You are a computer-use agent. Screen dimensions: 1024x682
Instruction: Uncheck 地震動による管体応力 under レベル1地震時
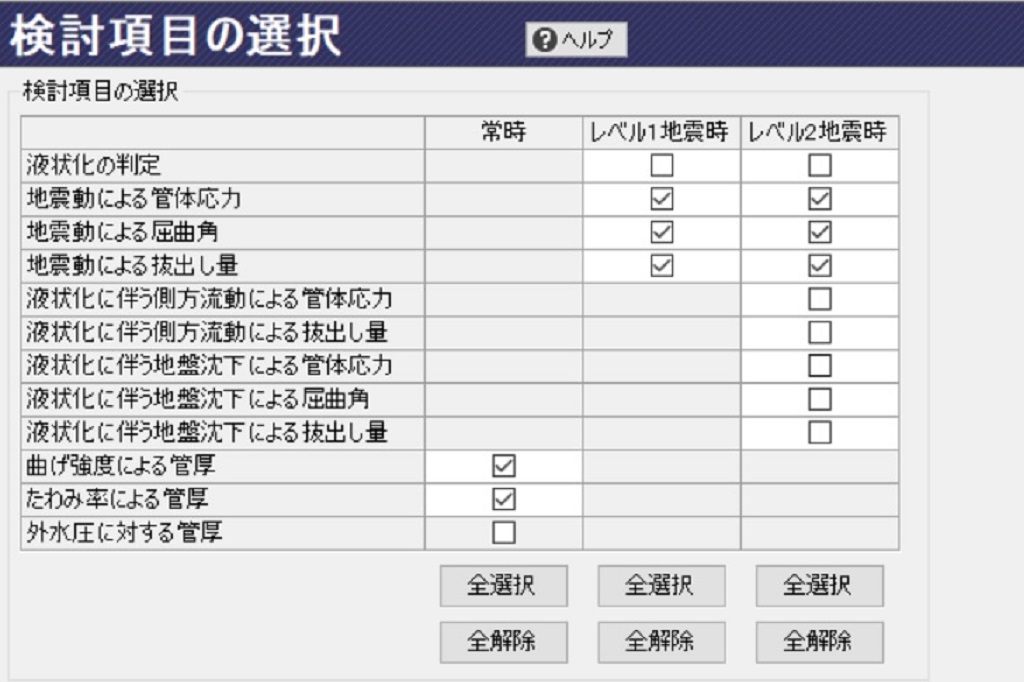pyautogui.click(x=662, y=199)
